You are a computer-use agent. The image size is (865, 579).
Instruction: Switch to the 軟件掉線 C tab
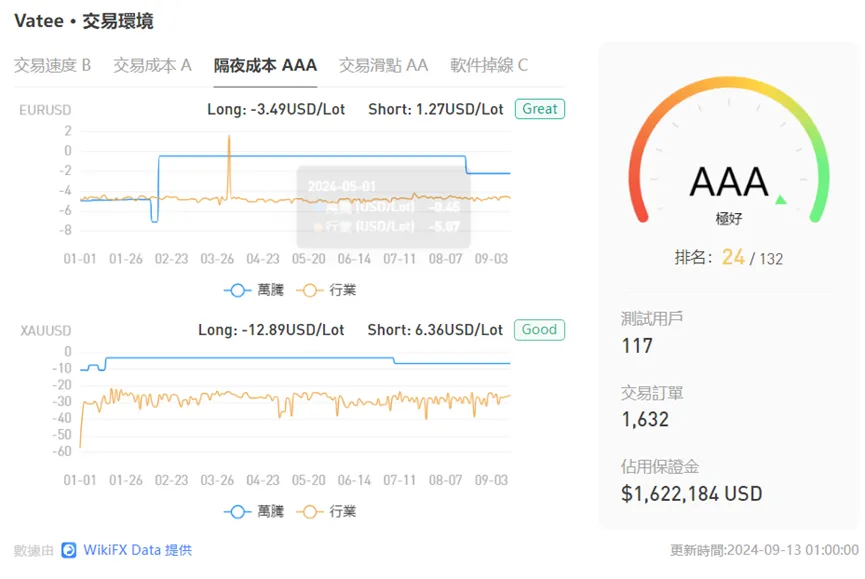pyautogui.click(x=489, y=66)
